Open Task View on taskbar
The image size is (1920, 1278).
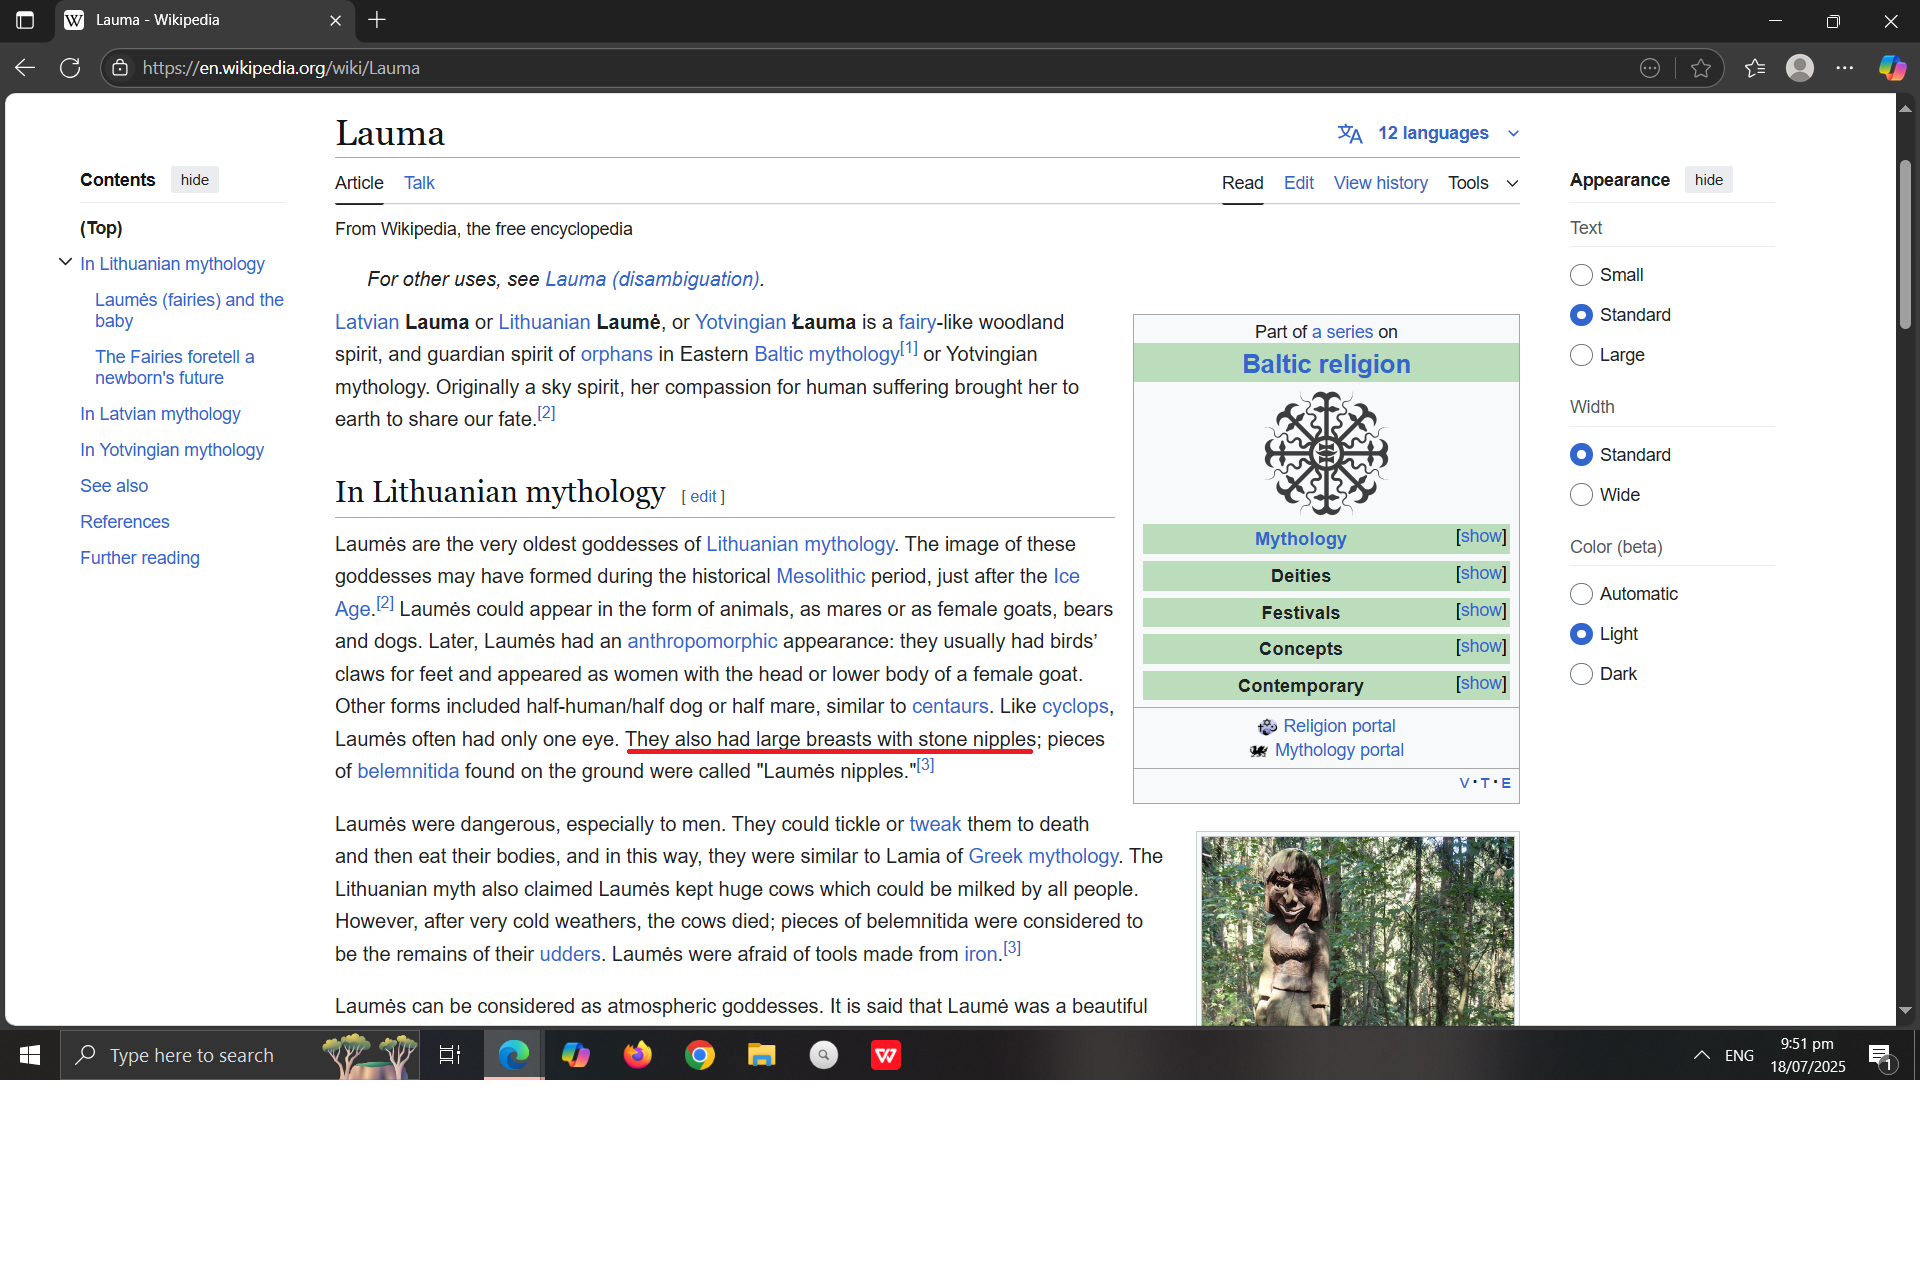click(x=450, y=1055)
